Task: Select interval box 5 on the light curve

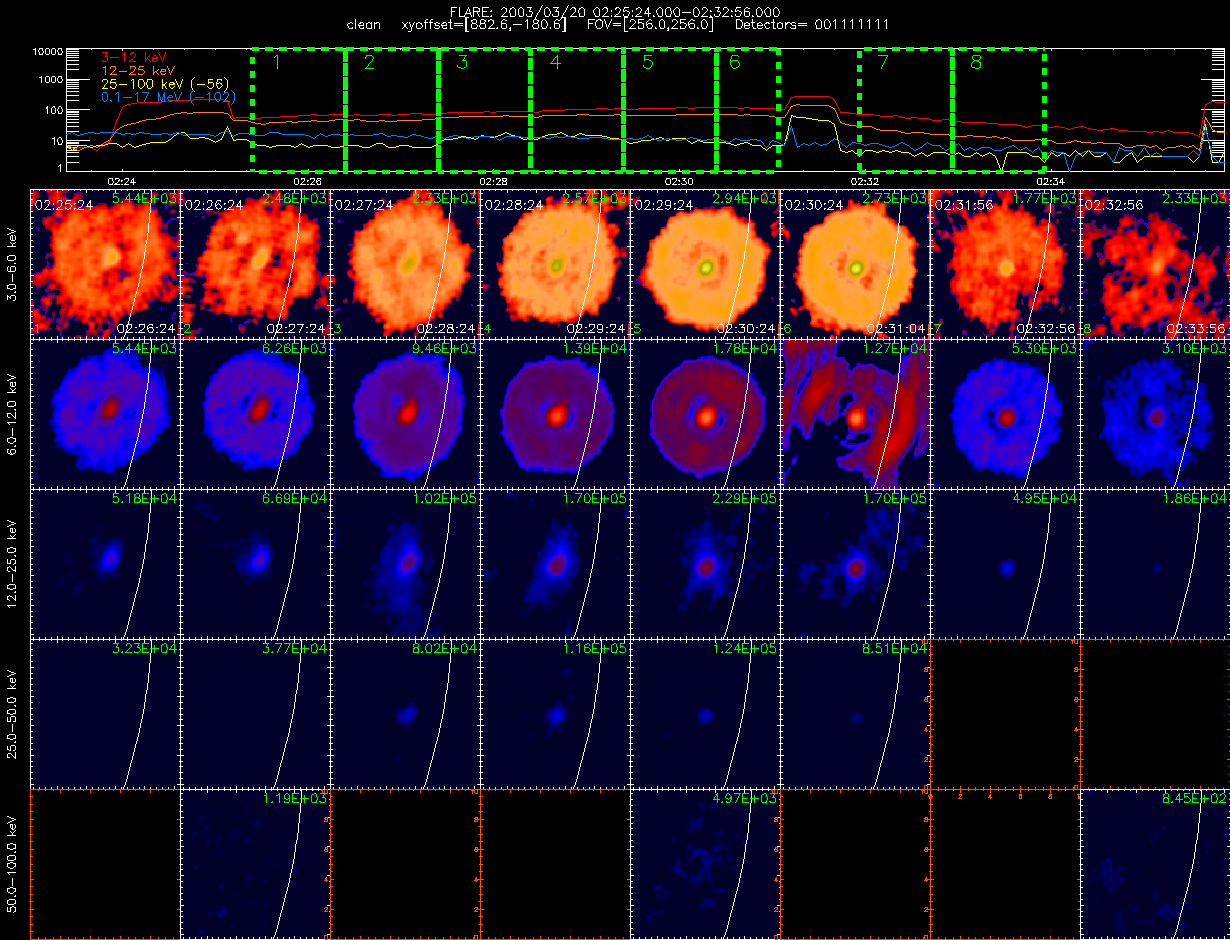Action: 670,109
